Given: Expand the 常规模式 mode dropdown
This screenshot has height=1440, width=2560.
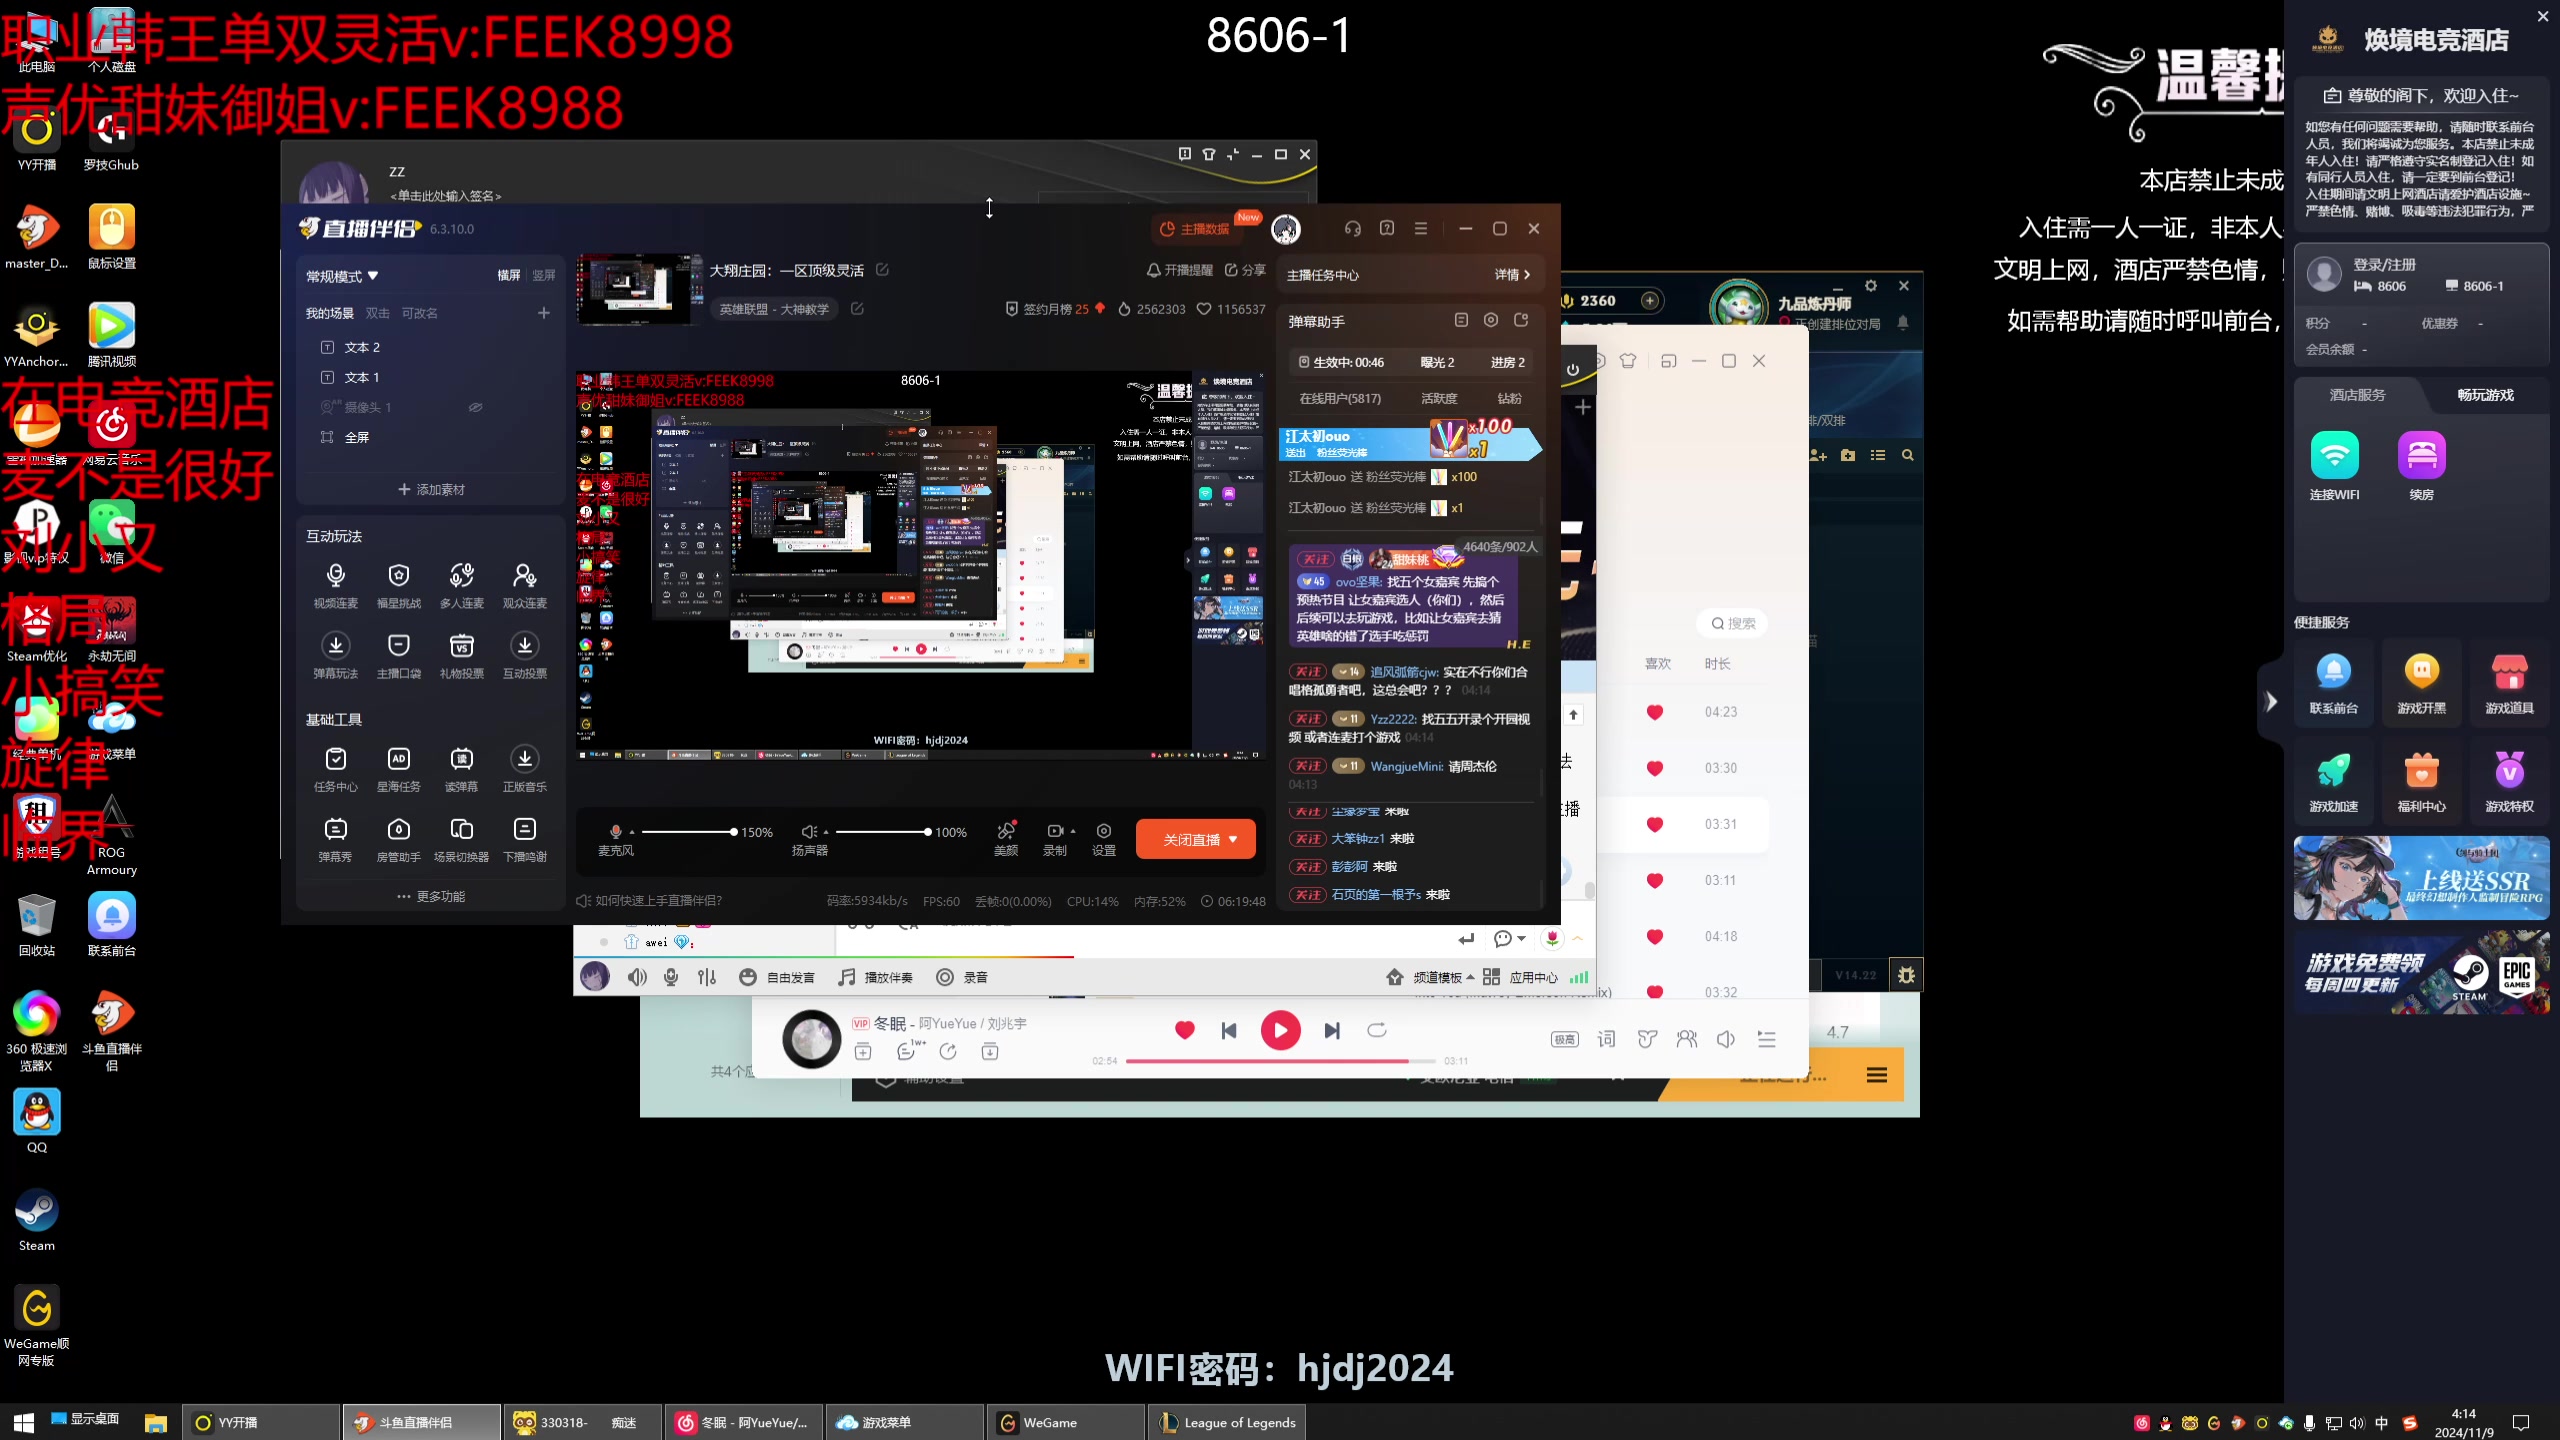Looking at the screenshot, I should 342,276.
